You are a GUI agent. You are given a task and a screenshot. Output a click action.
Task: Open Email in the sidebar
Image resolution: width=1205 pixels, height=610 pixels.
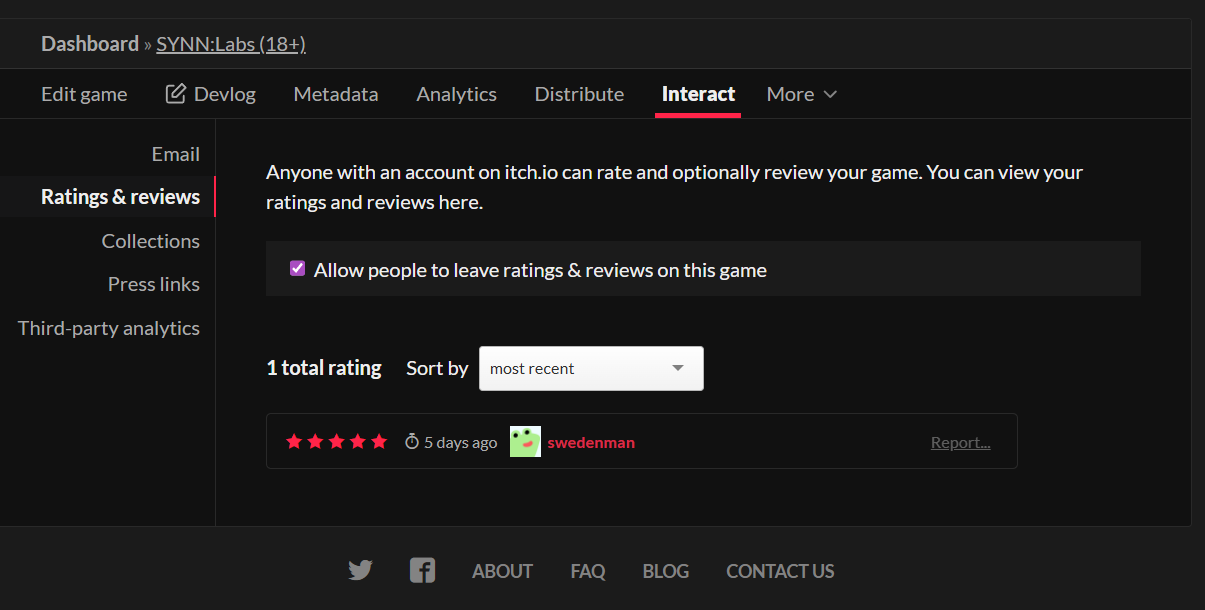pyautogui.click(x=176, y=154)
